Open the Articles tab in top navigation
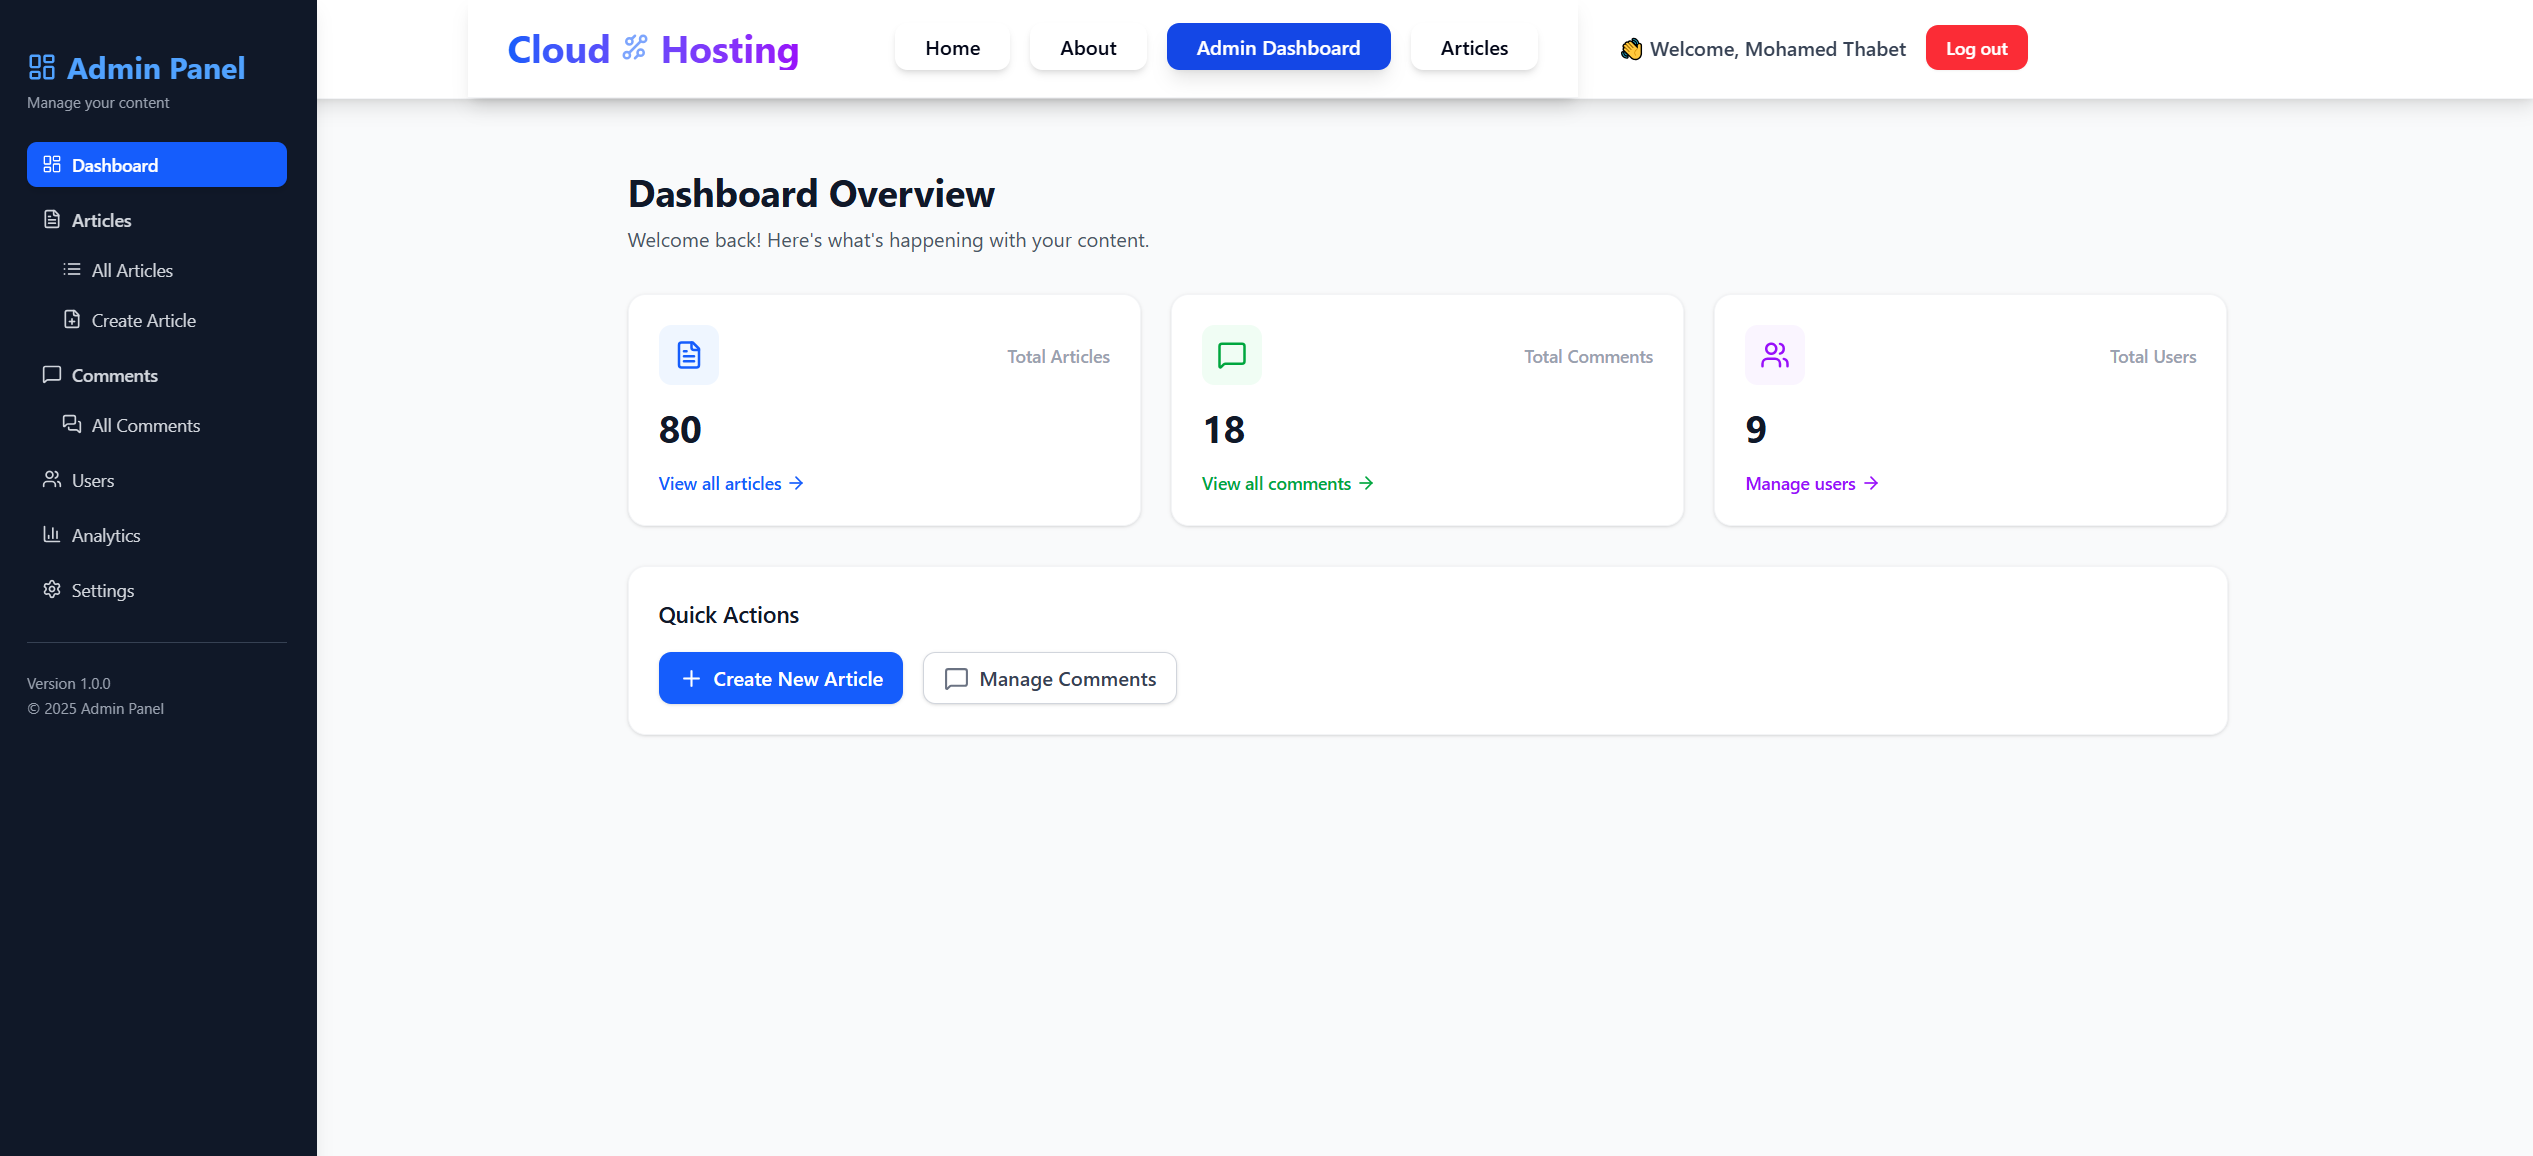2533x1156 pixels. point(1474,48)
